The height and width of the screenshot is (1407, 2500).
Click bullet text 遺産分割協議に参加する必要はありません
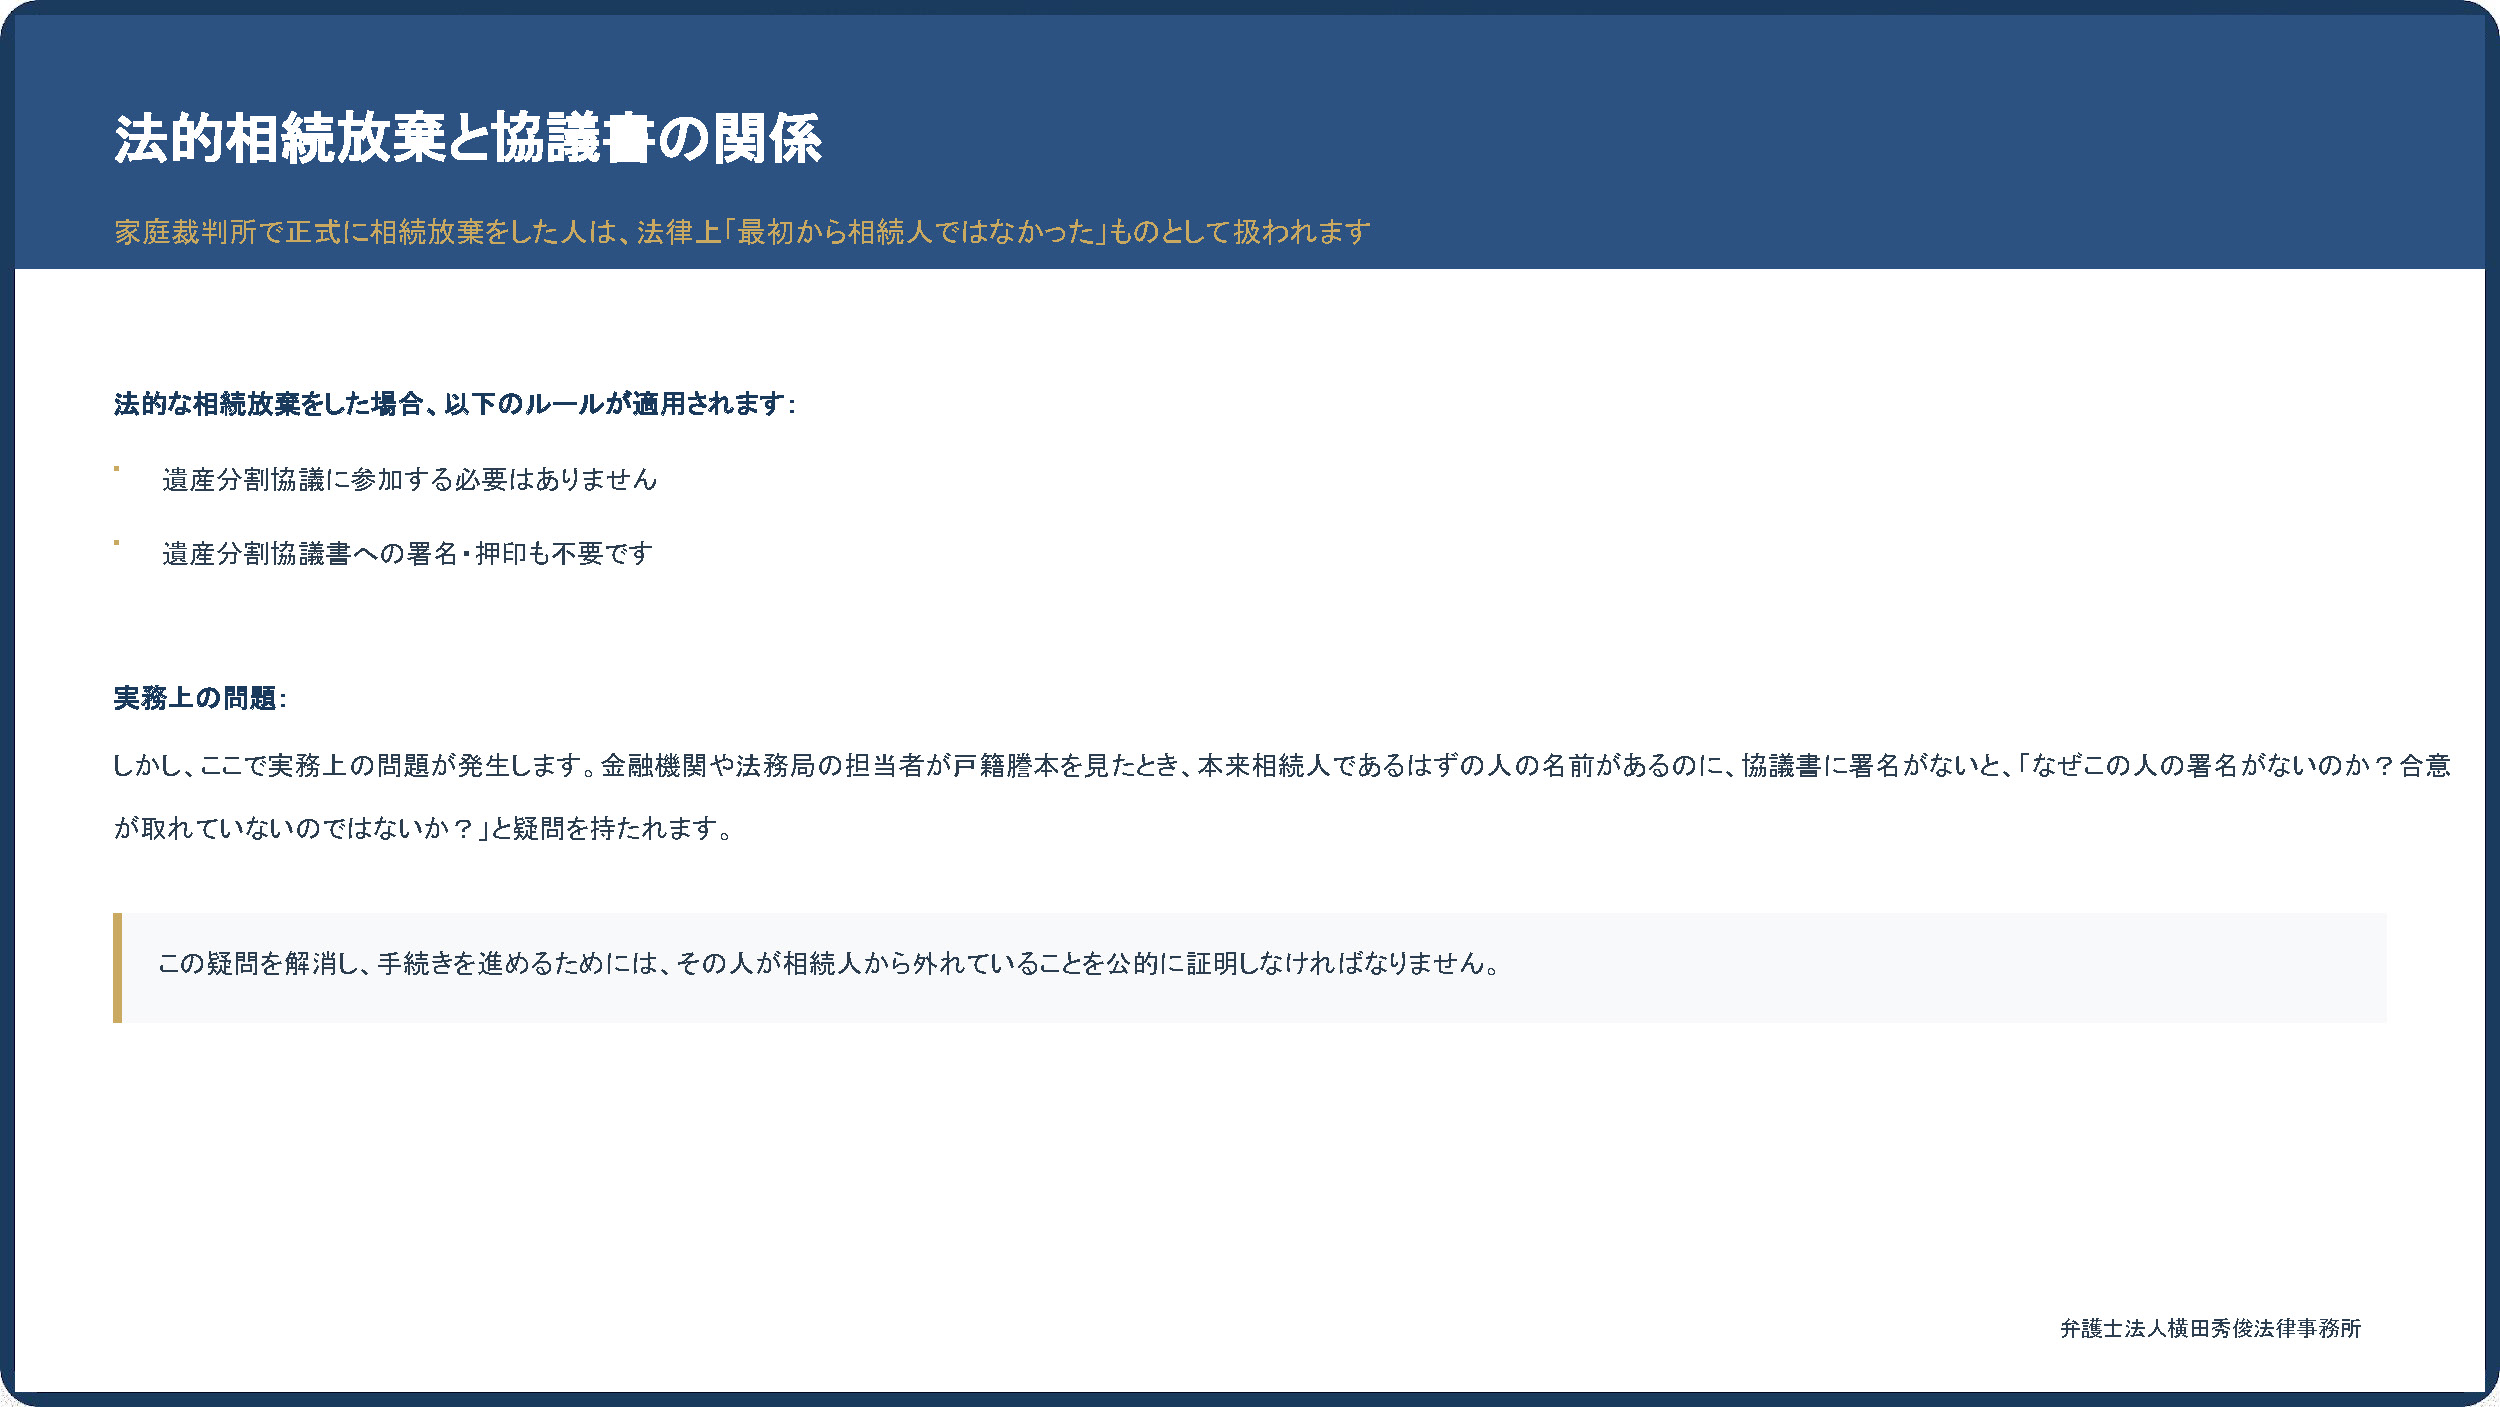click(x=409, y=480)
